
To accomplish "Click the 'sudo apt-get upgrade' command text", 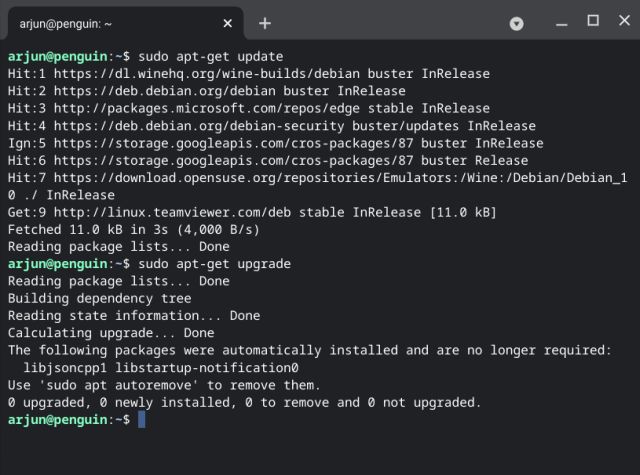I will 214,264.
